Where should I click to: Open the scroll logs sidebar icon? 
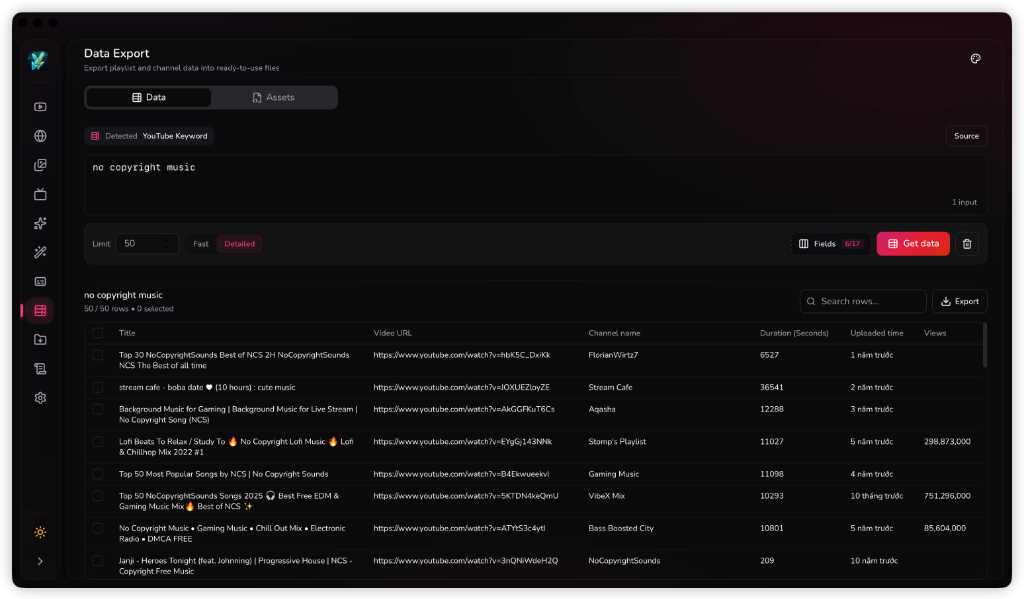point(40,368)
